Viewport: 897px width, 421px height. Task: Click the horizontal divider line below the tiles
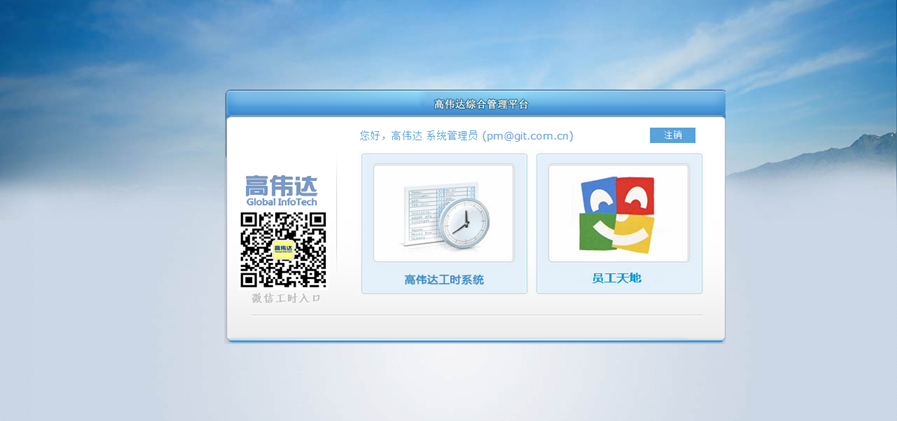click(531, 315)
